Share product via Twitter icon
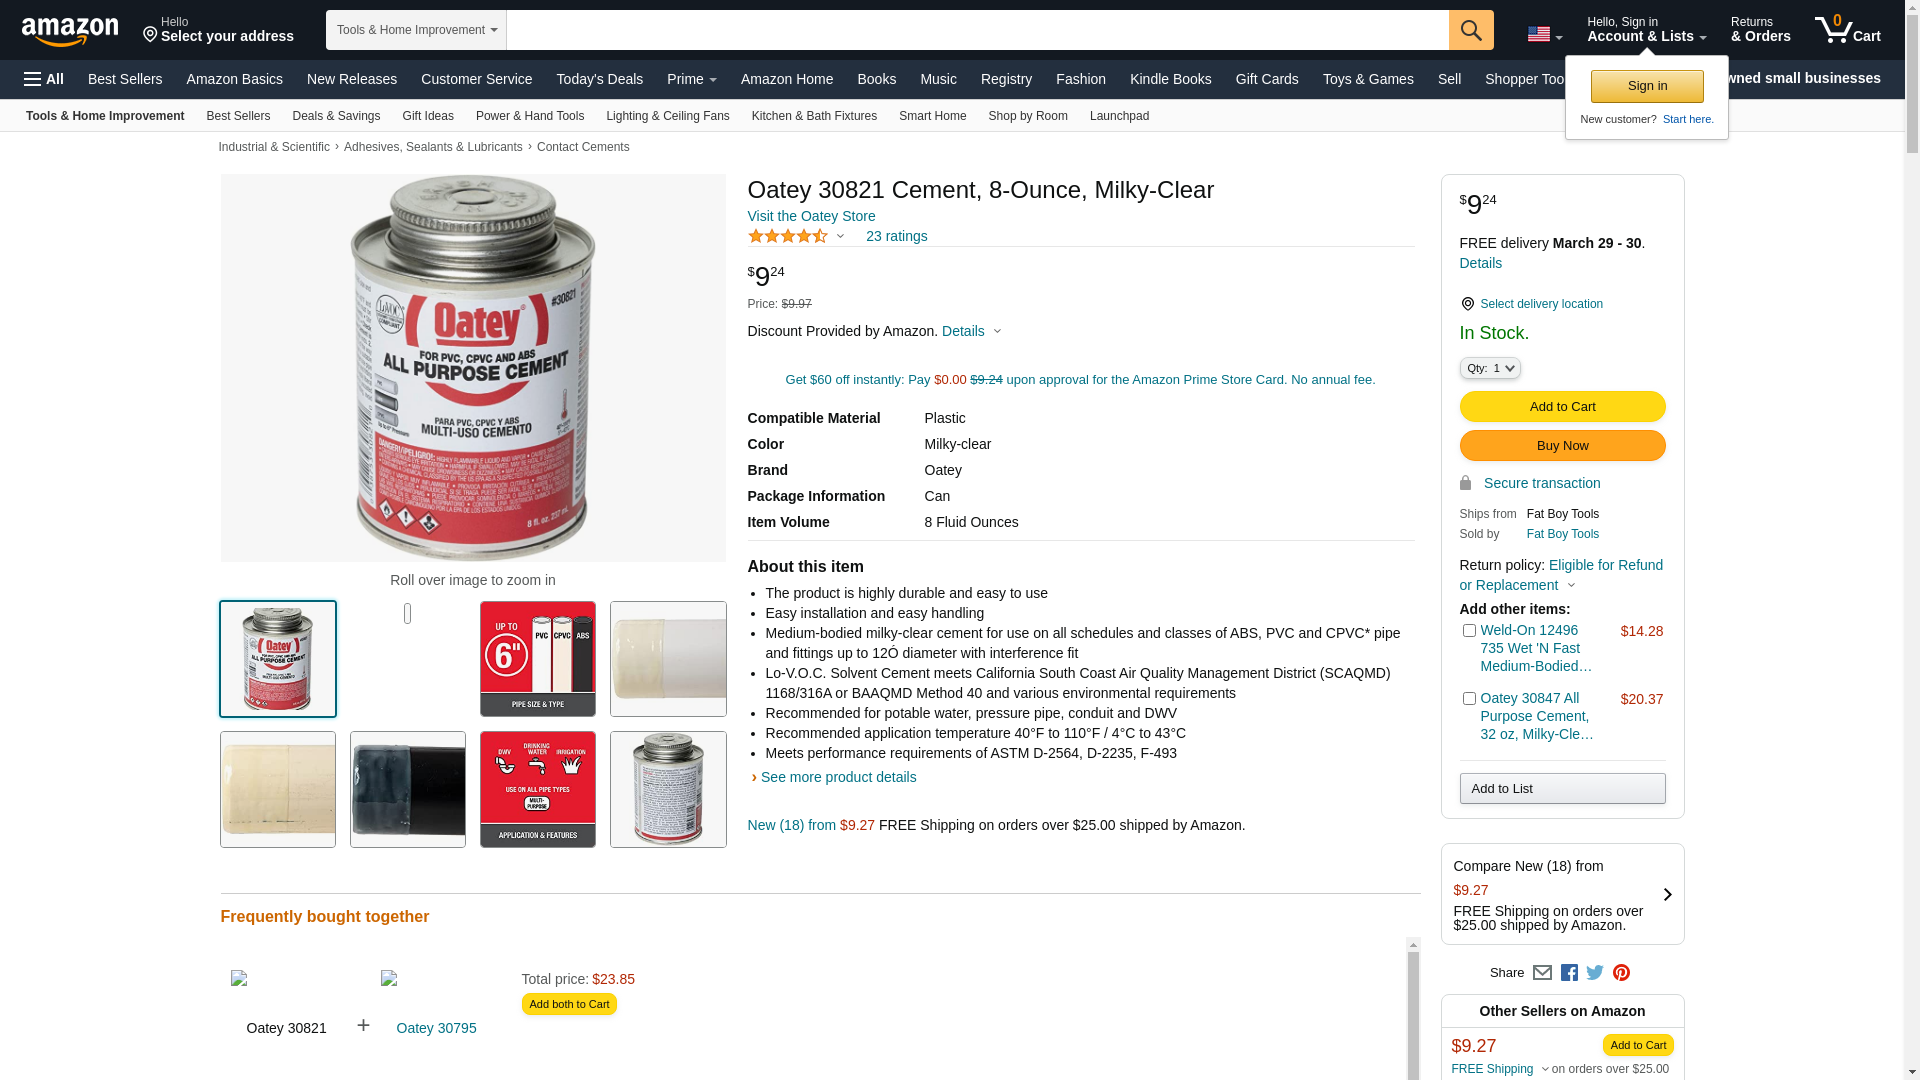1920x1080 pixels. [x=1595, y=973]
